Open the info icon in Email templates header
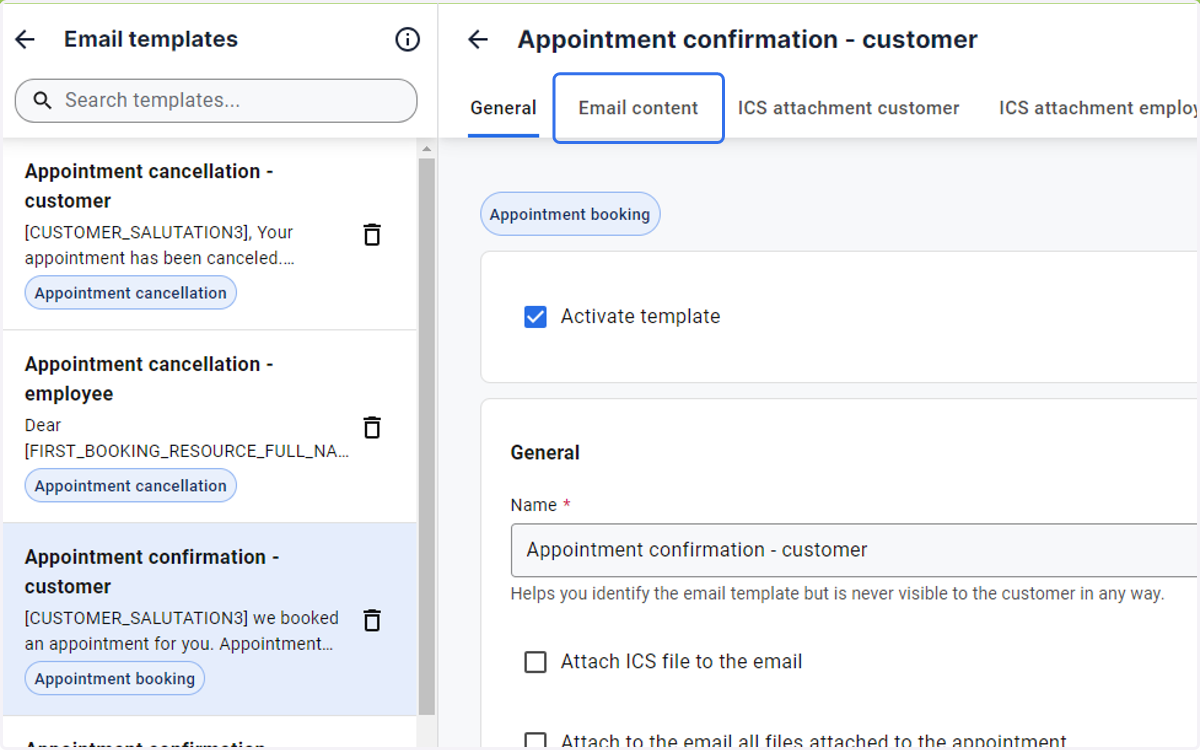The width and height of the screenshot is (1200, 750). (x=407, y=39)
